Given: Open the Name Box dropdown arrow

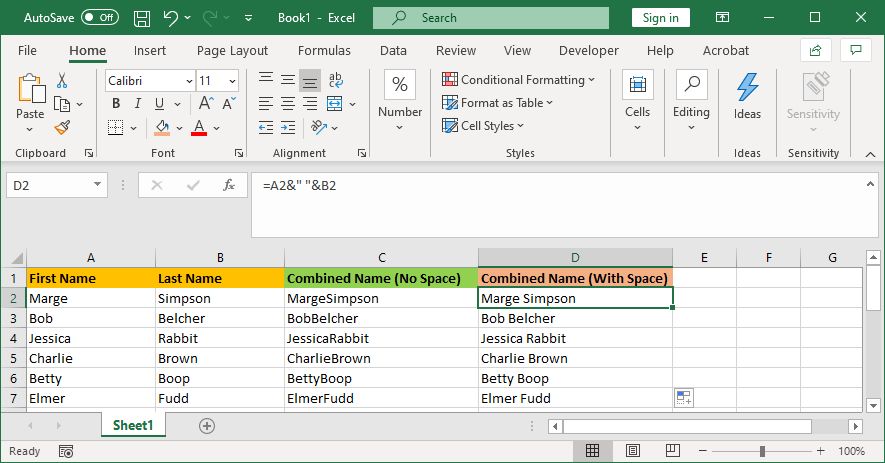Looking at the screenshot, I should coord(97,185).
